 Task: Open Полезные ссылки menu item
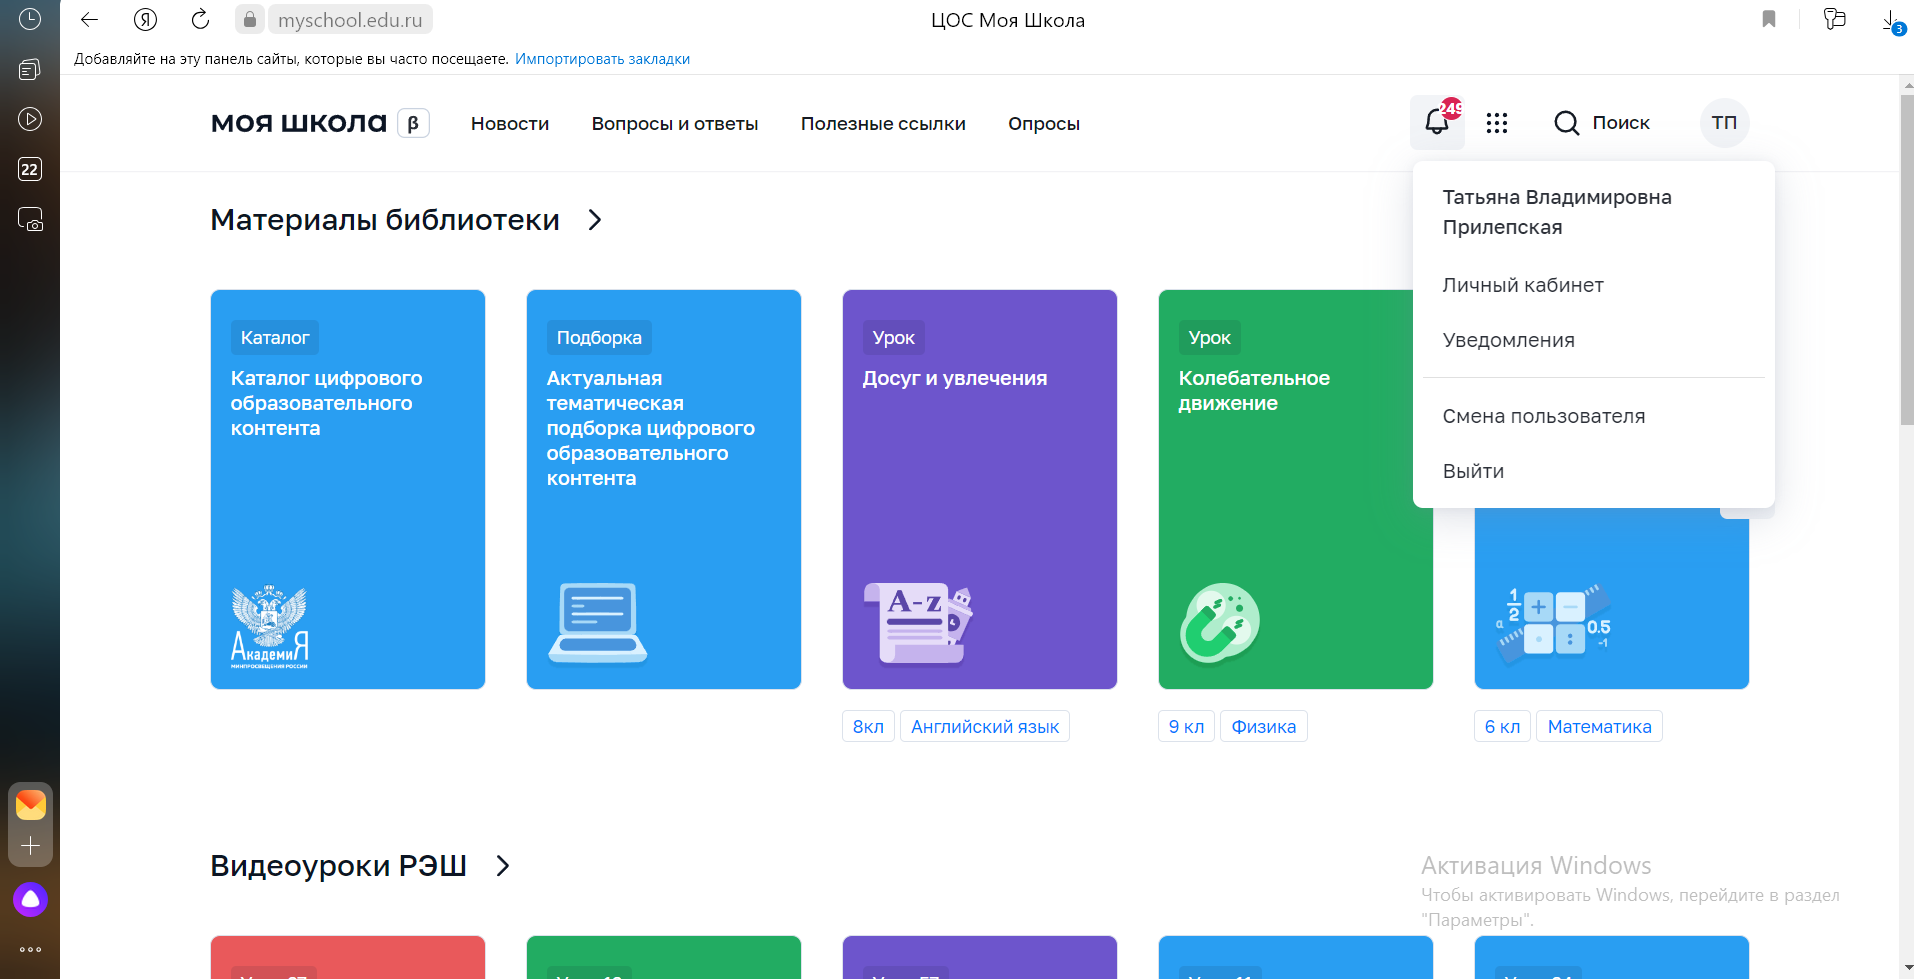pos(883,124)
